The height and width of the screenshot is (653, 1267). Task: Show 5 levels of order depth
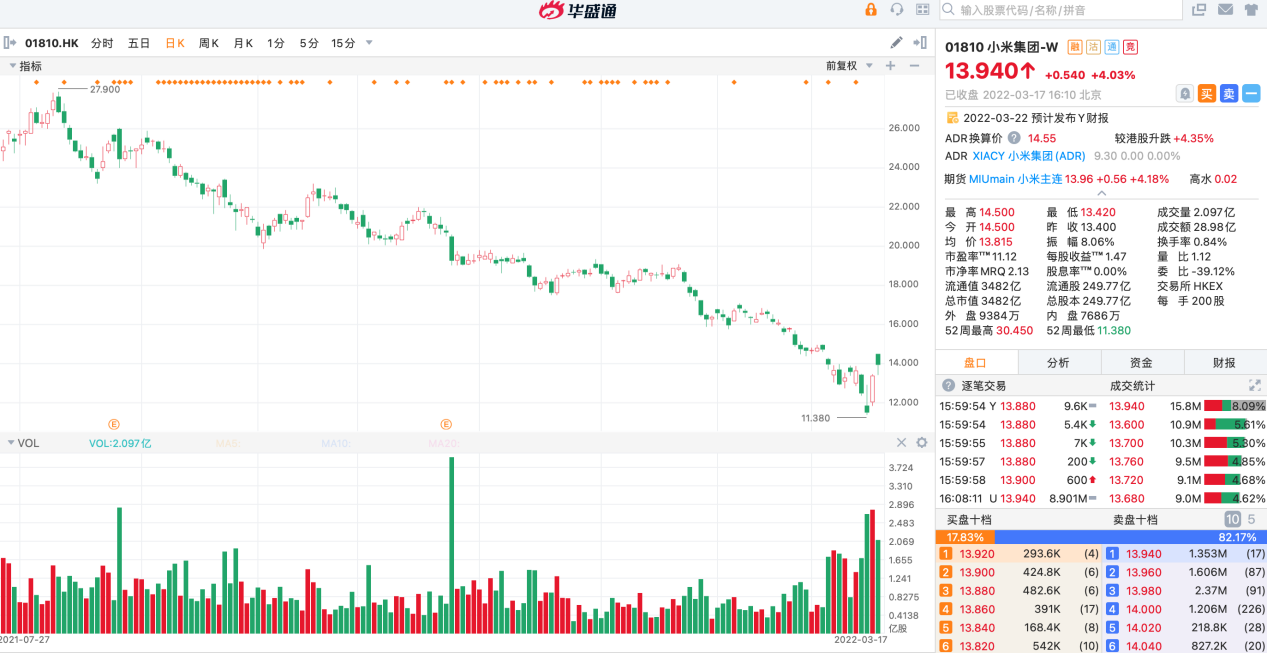[1251, 520]
